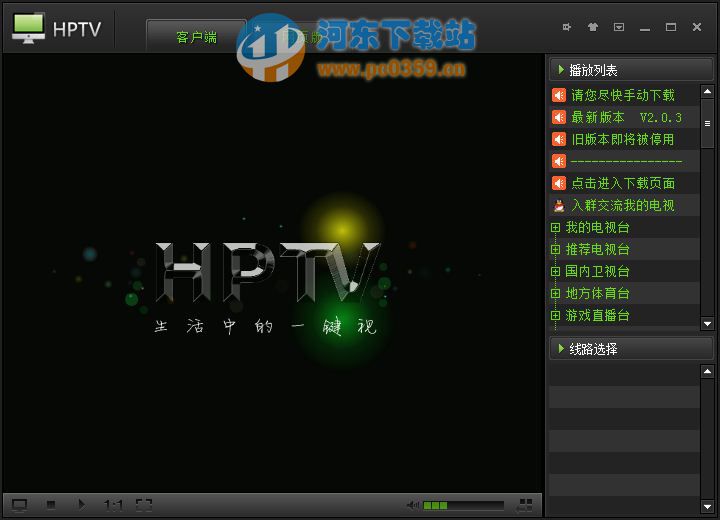Stop playback with the stop button
720x520 pixels.
point(51,505)
